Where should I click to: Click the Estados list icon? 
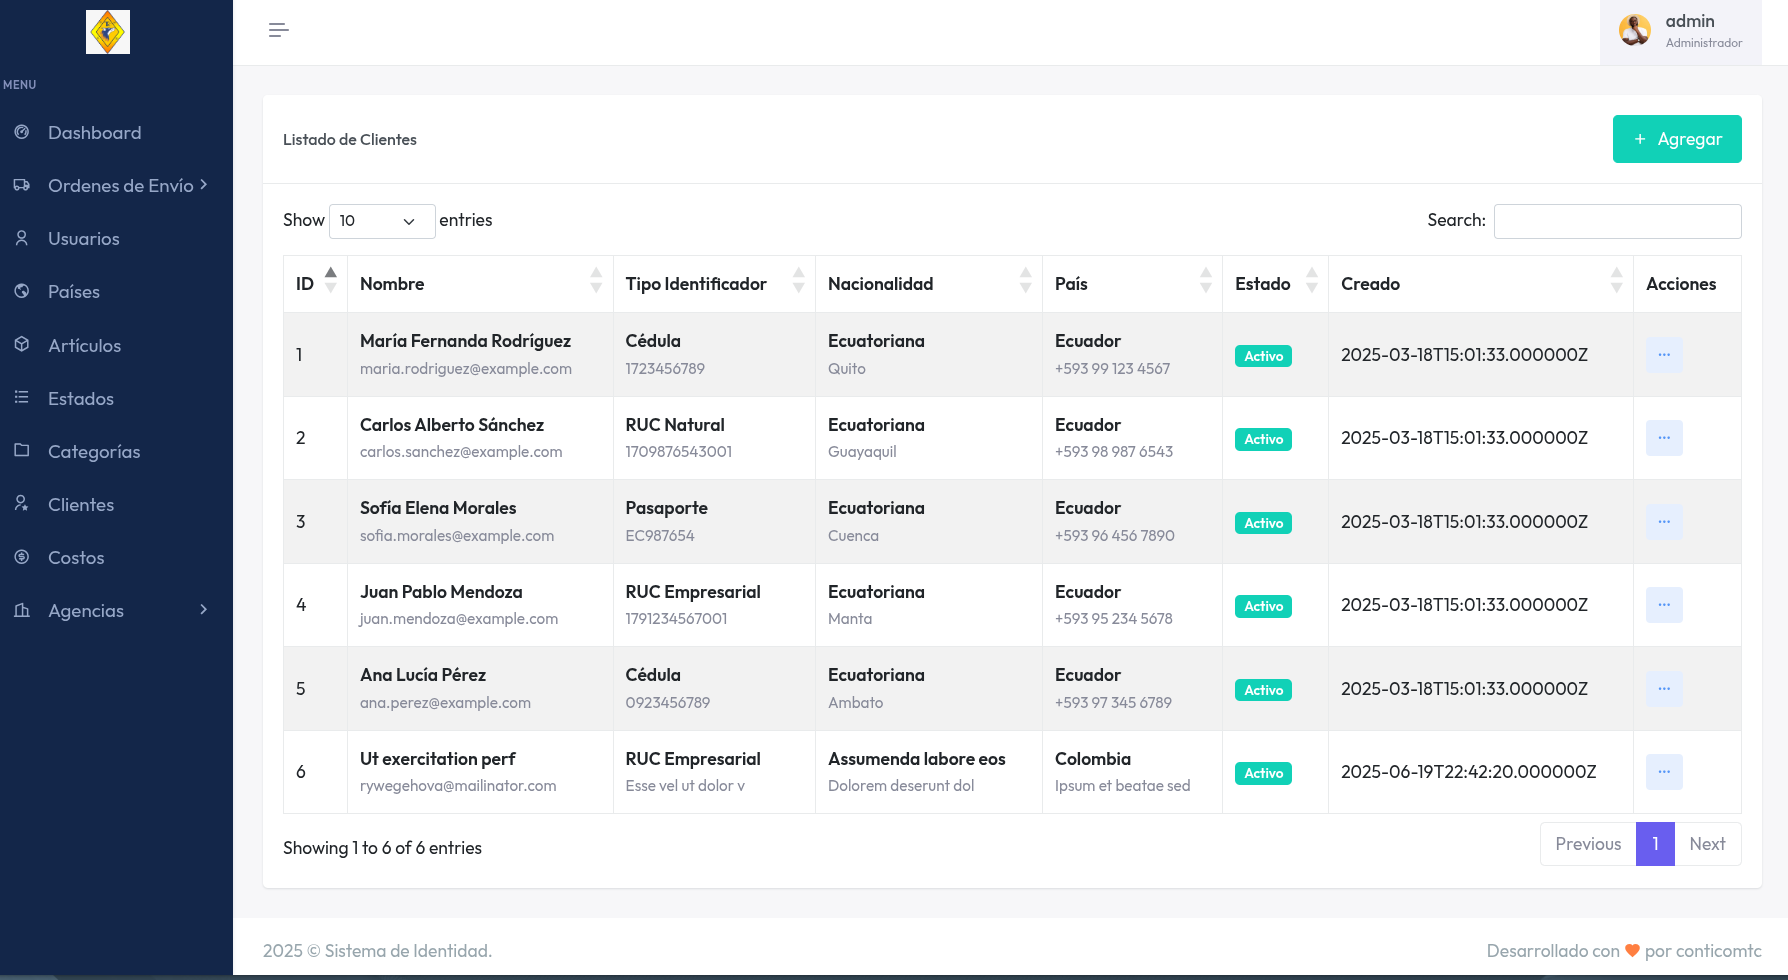[22, 397]
